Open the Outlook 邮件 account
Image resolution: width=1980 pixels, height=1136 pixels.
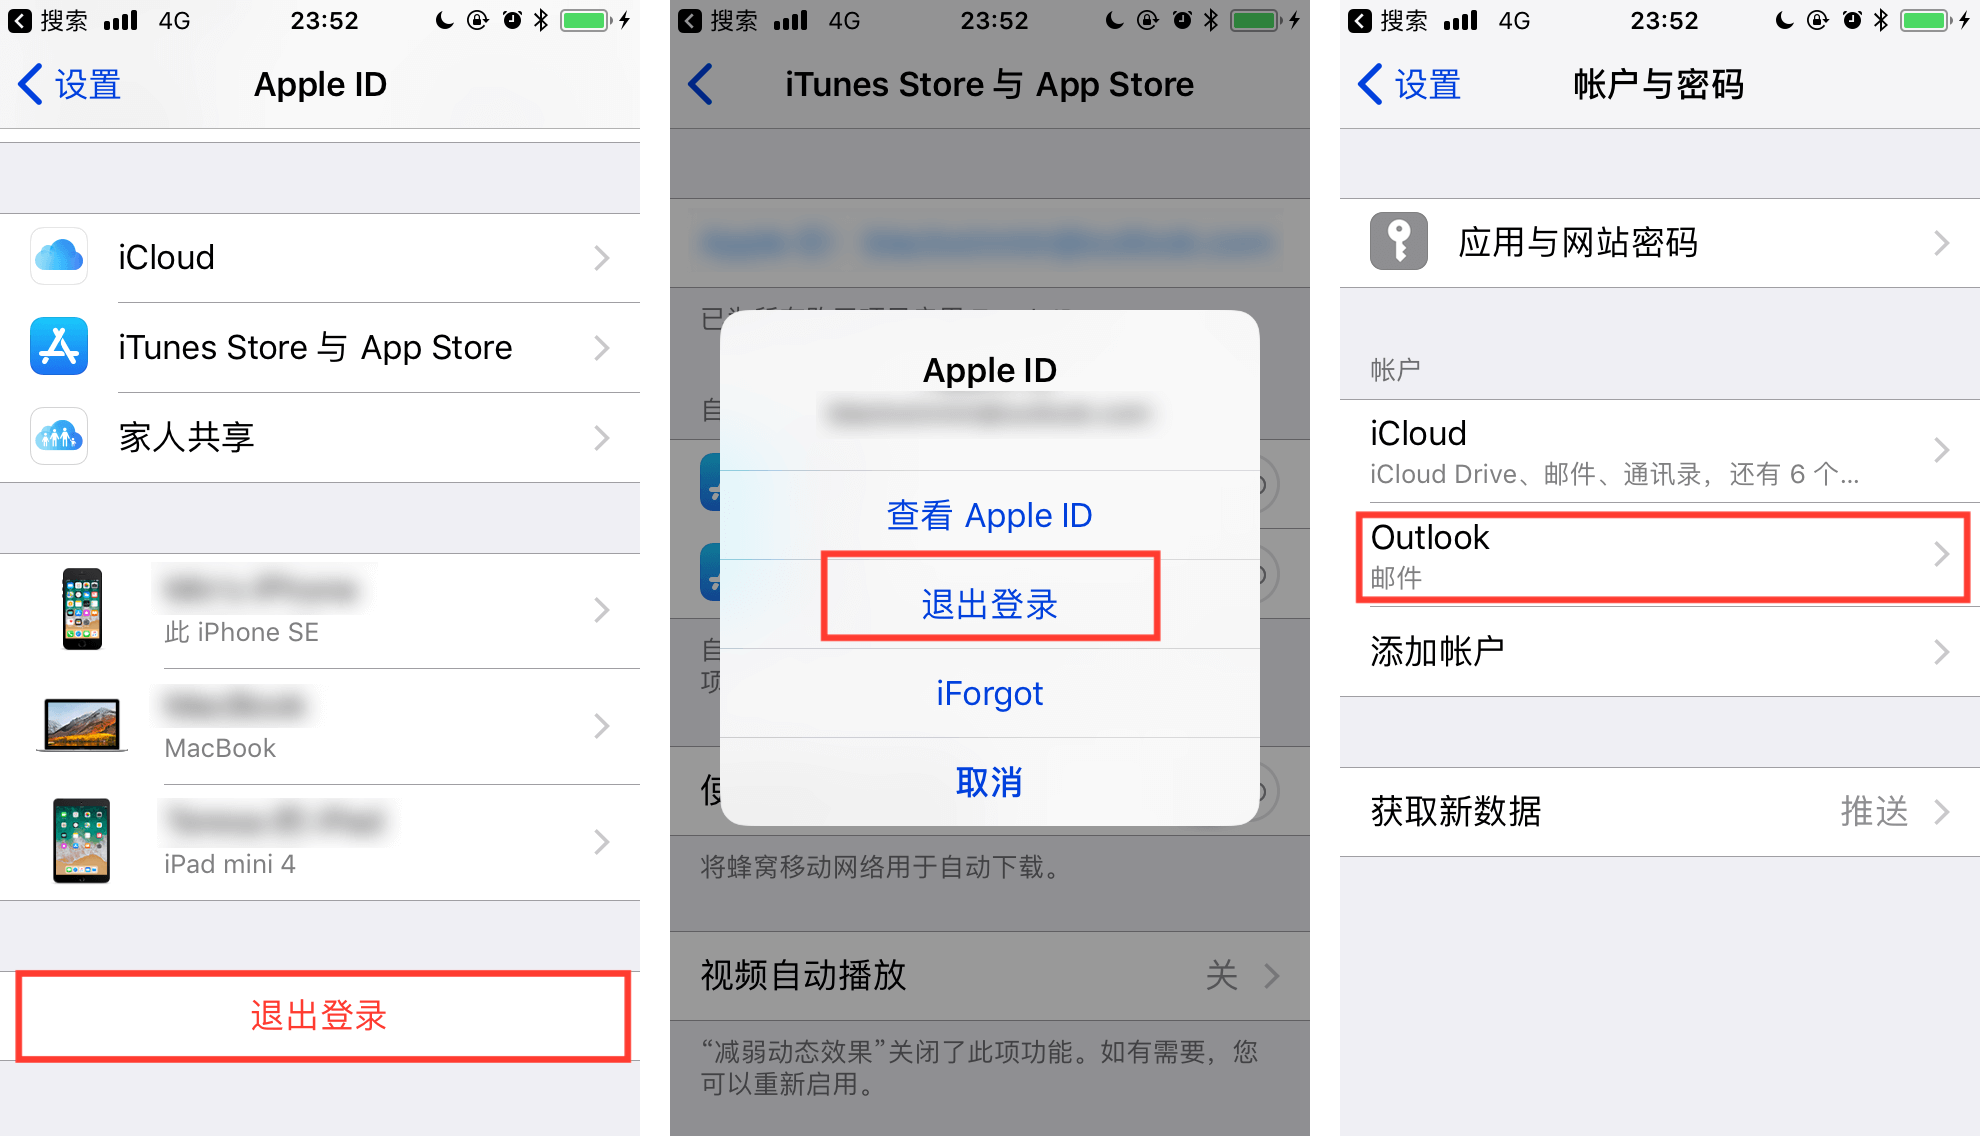click(x=1660, y=556)
